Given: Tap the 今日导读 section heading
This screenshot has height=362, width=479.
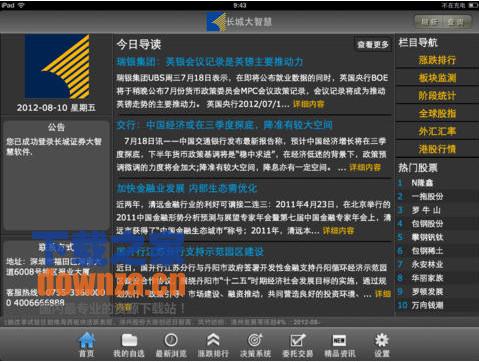Looking at the screenshot, I should 139,44.
